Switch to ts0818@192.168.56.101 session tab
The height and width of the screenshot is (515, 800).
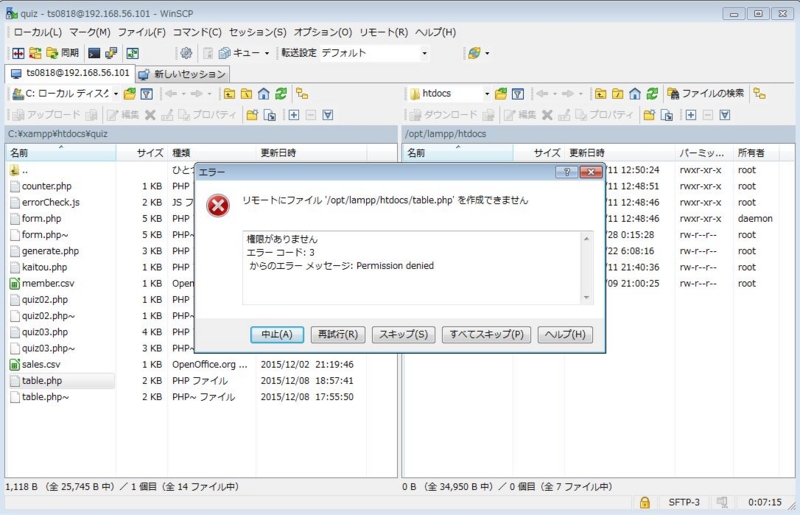[70, 73]
